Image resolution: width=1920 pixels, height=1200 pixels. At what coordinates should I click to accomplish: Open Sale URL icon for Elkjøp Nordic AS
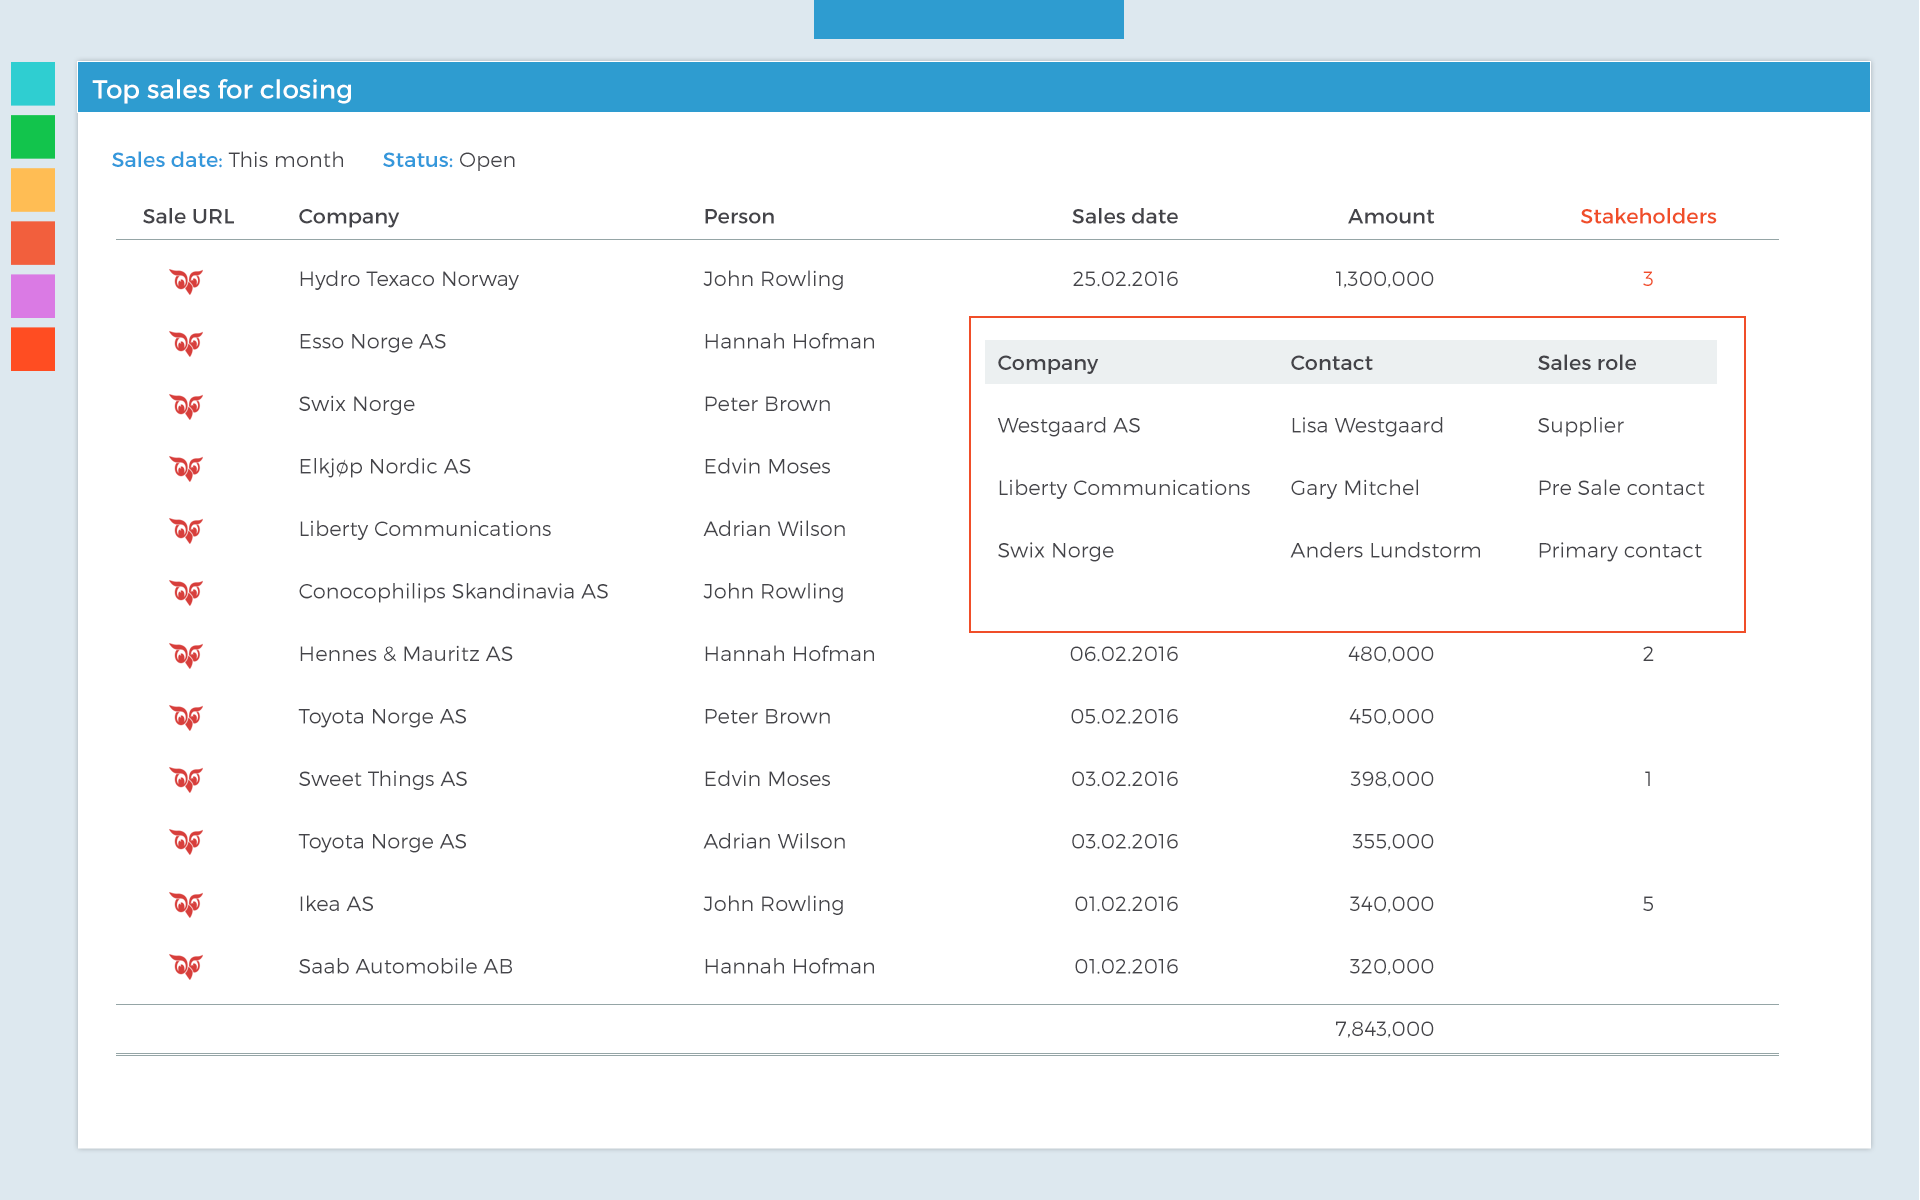tap(186, 468)
